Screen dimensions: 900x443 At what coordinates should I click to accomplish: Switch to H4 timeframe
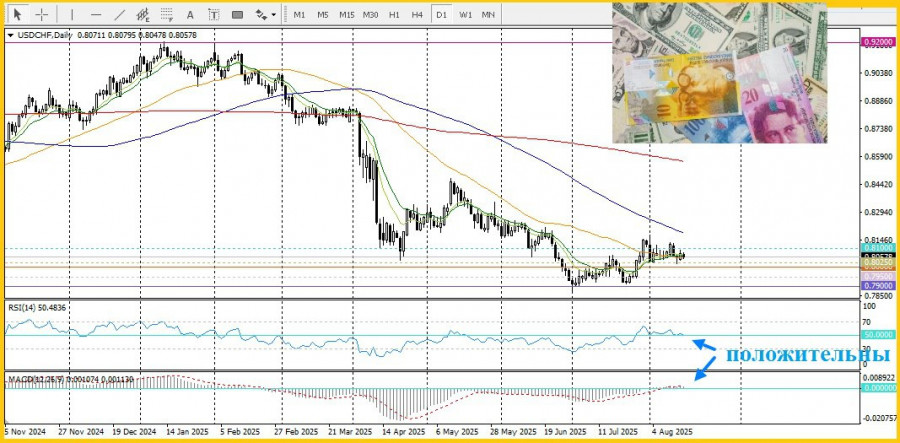click(x=417, y=15)
